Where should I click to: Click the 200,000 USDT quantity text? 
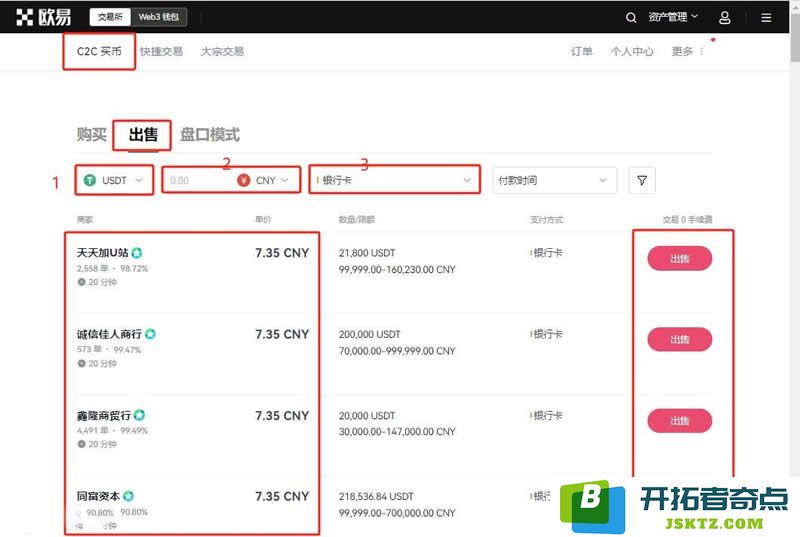tap(369, 335)
